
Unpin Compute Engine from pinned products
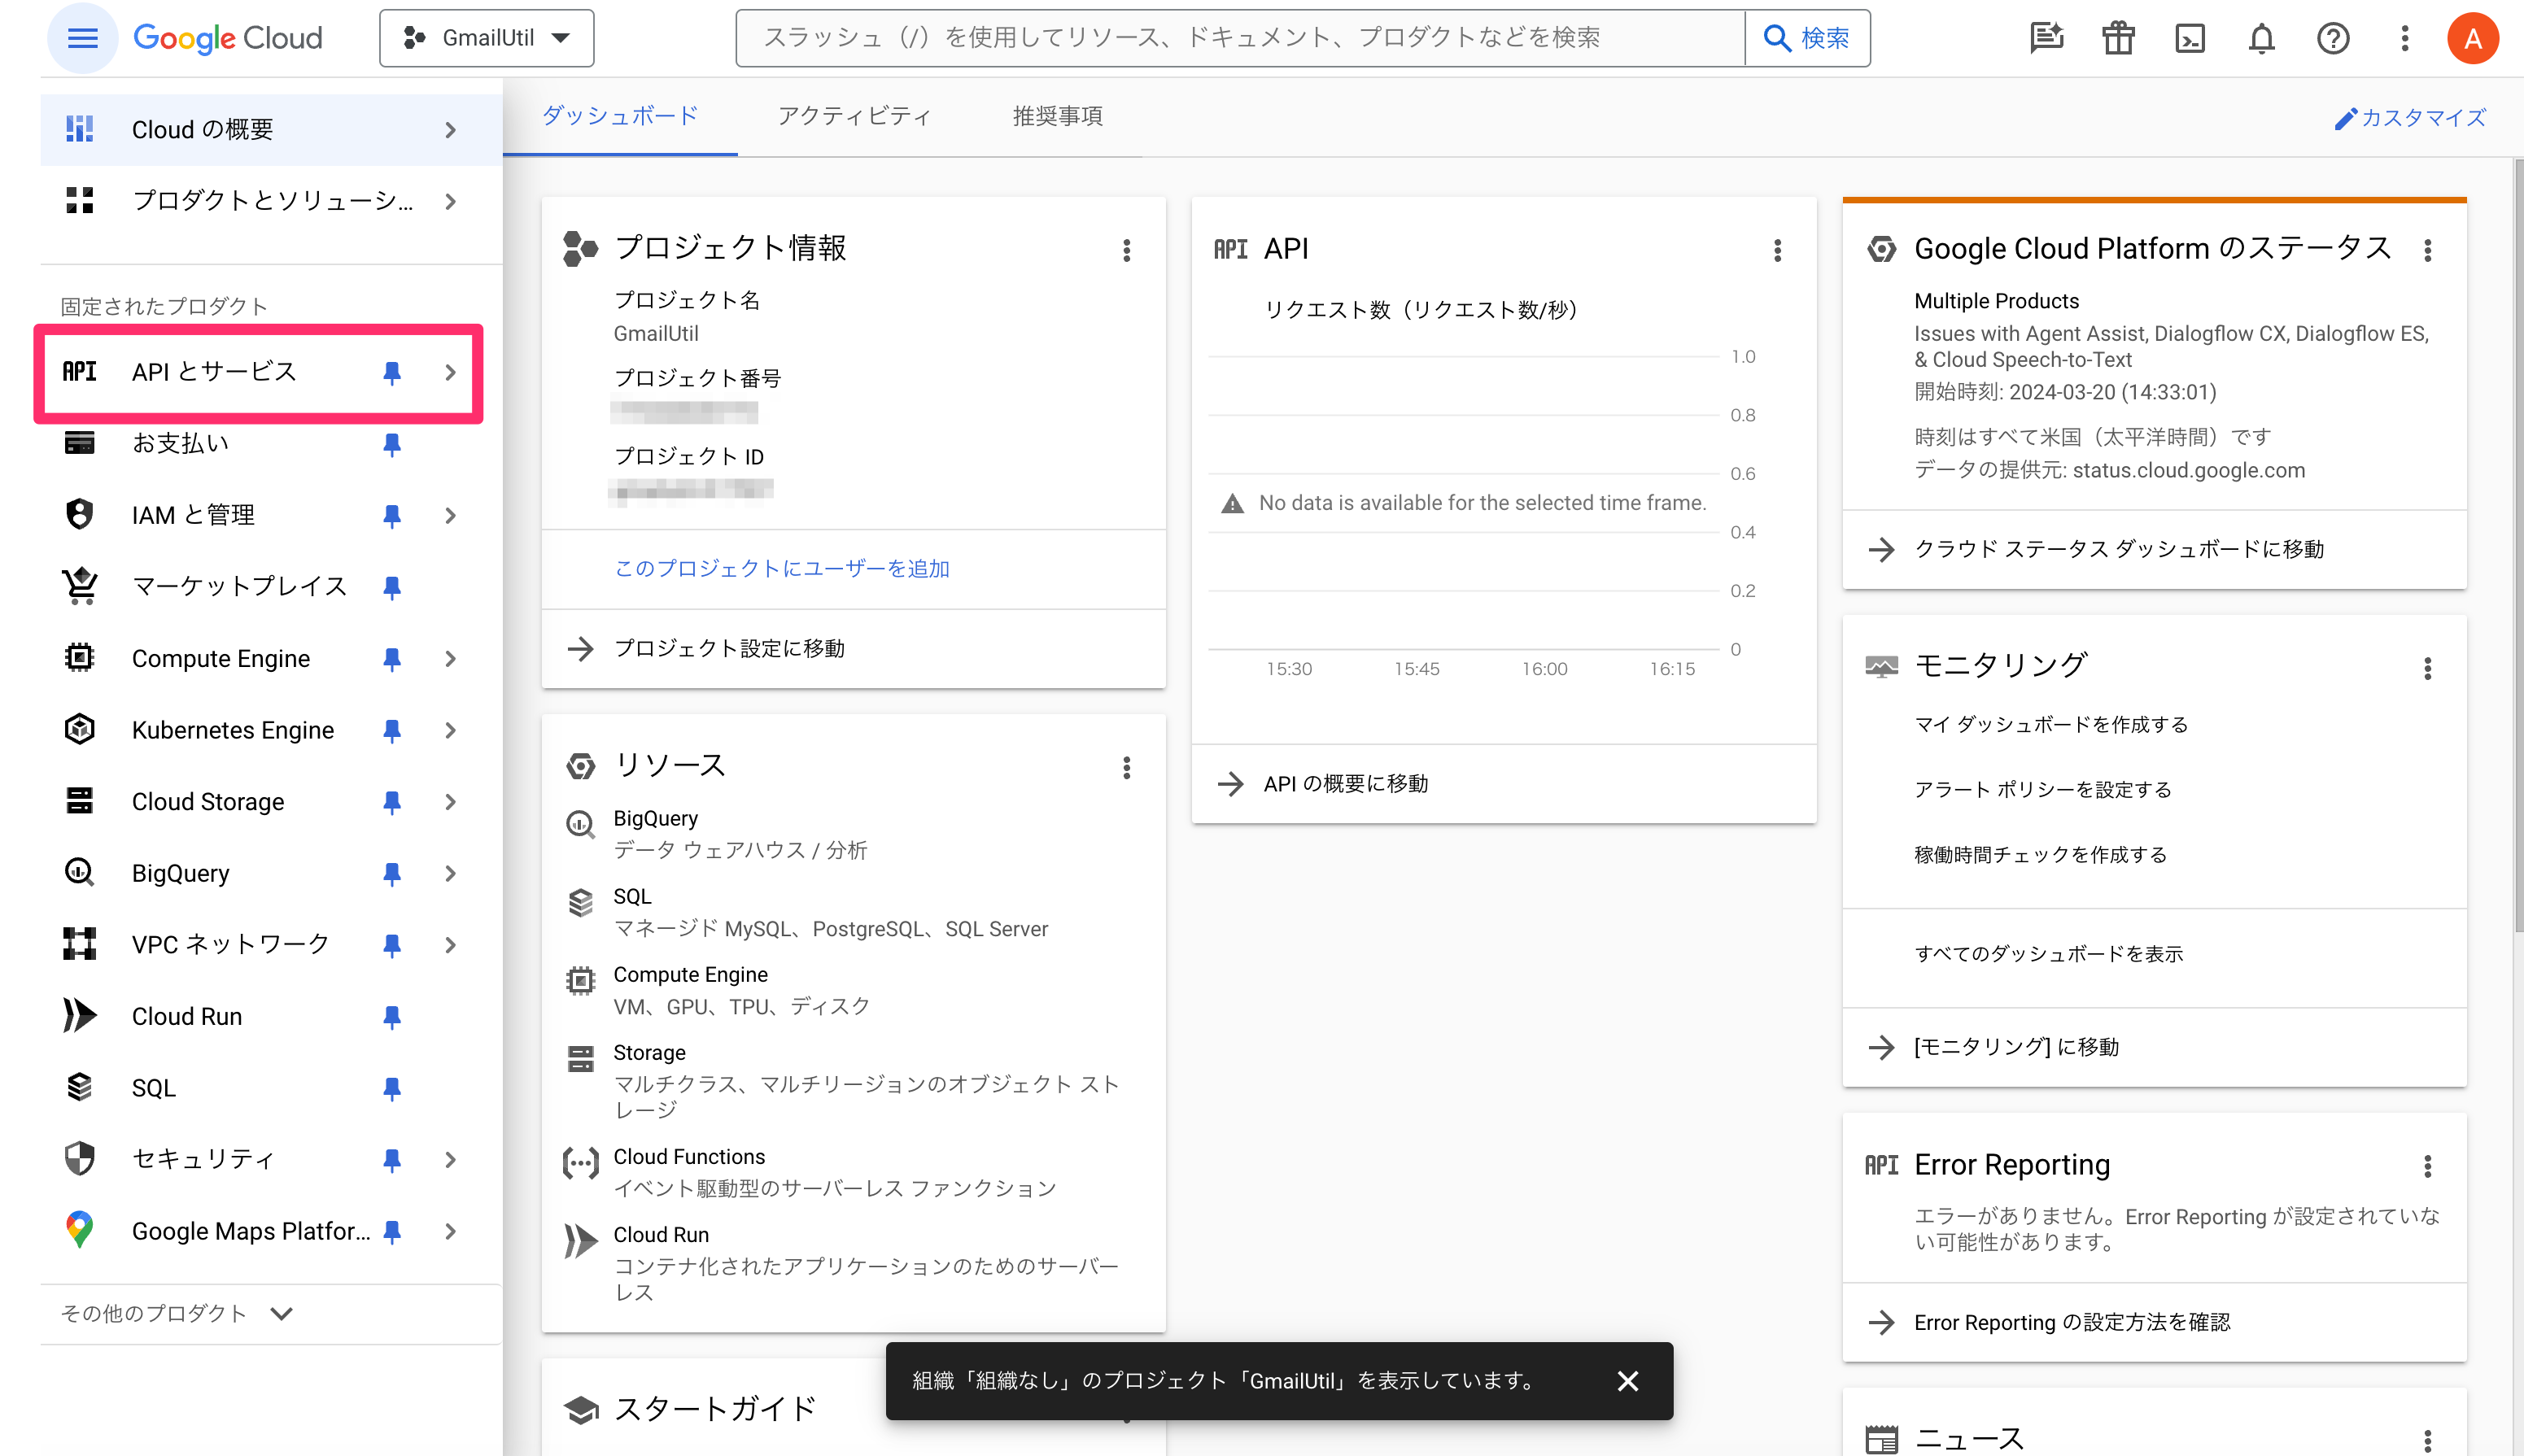click(x=392, y=658)
